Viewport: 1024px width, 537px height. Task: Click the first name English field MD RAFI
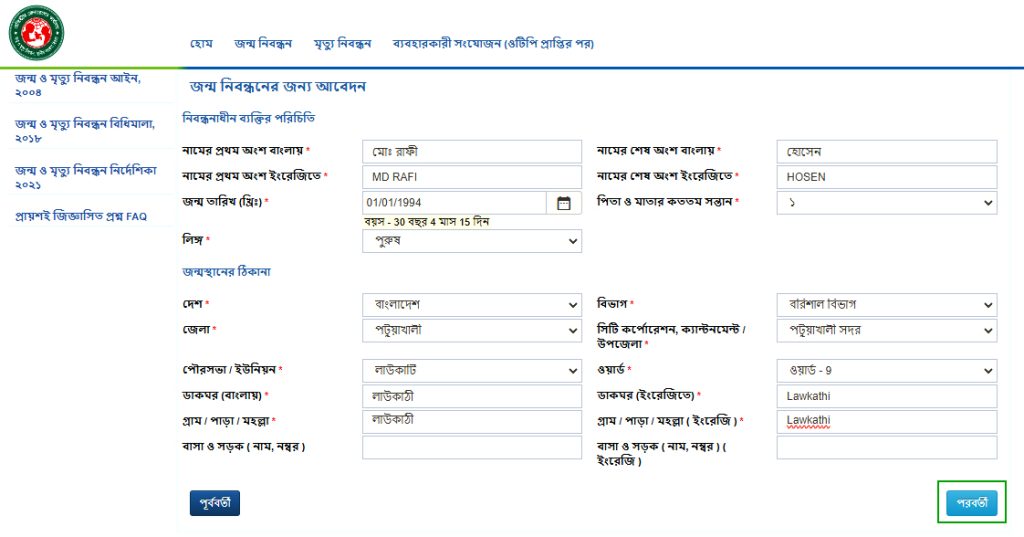pyautogui.click(x=472, y=177)
